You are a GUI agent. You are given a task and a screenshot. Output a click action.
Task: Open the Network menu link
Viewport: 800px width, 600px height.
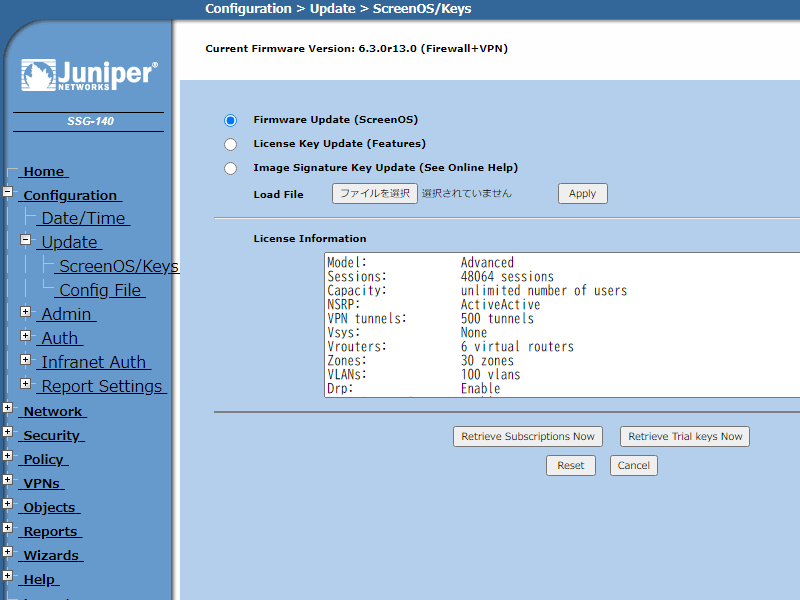pos(53,411)
